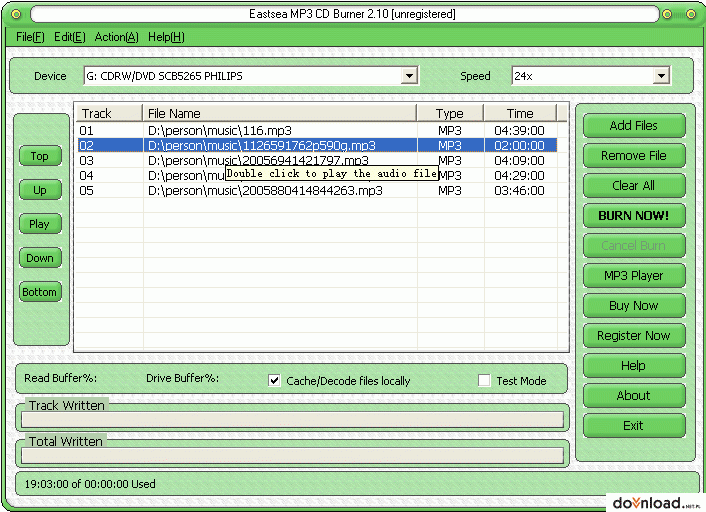Open the About dialog

[634, 396]
